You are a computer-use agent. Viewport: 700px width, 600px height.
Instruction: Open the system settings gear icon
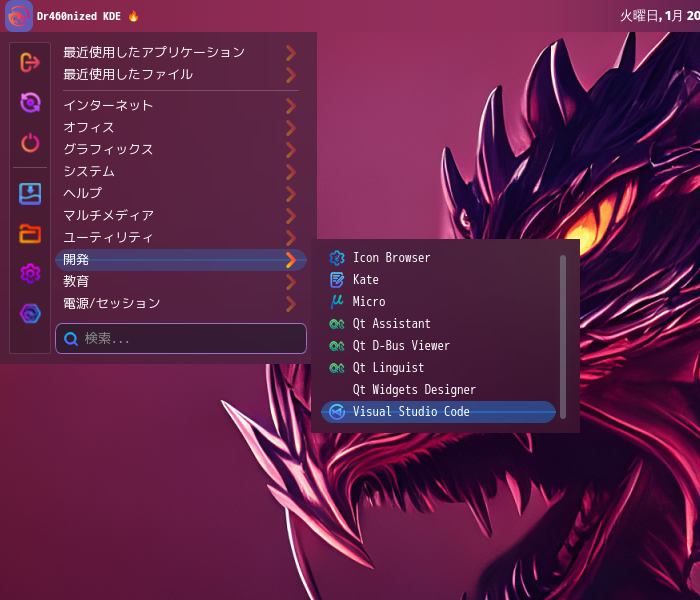(30, 273)
